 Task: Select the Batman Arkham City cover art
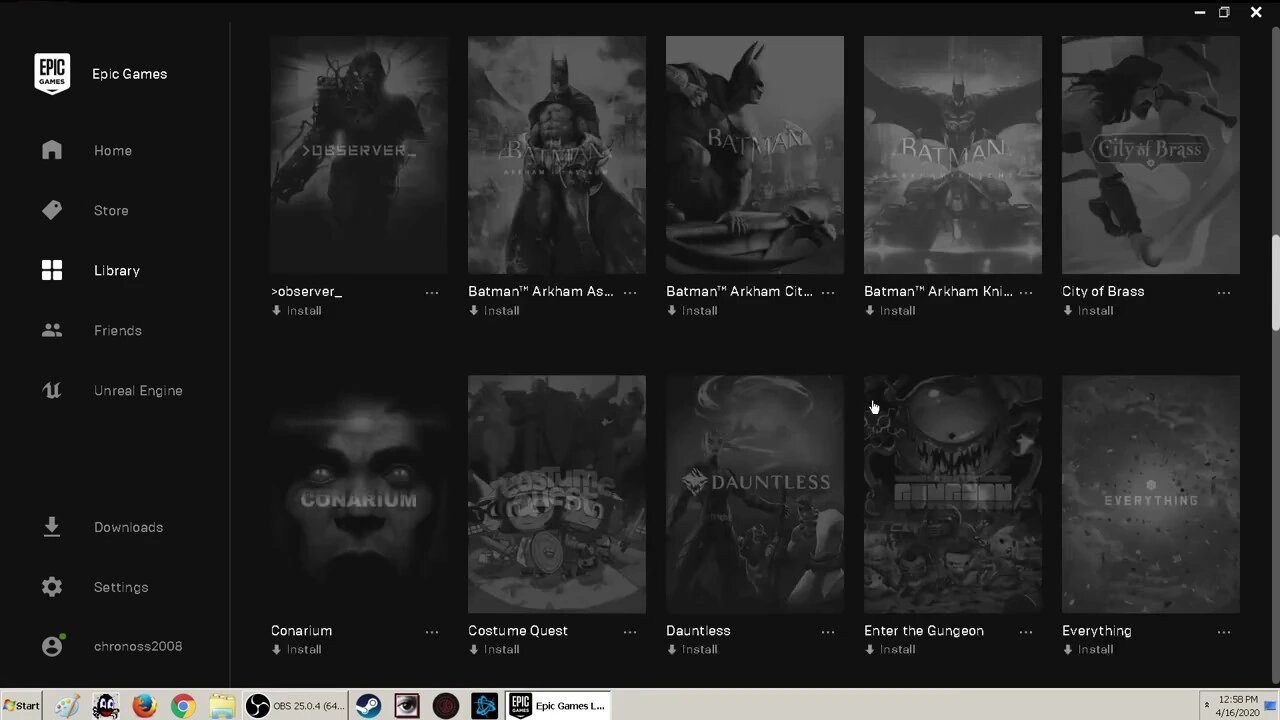tap(755, 155)
